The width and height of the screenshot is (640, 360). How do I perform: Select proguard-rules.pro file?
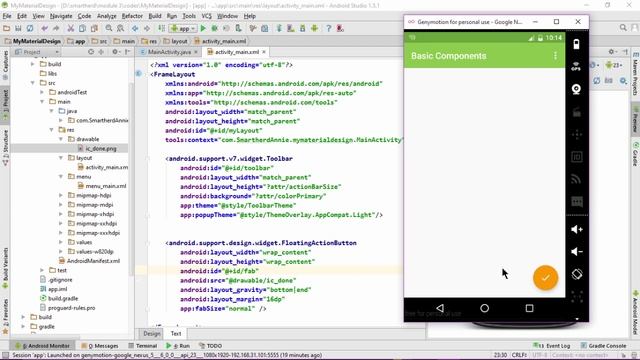click(67, 308)
